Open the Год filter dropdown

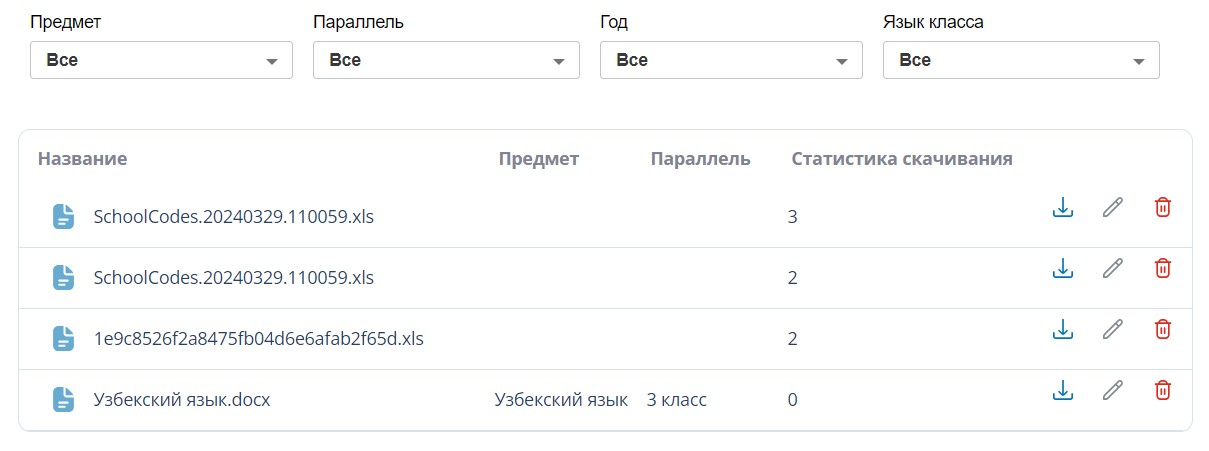(x=731, y=60)
